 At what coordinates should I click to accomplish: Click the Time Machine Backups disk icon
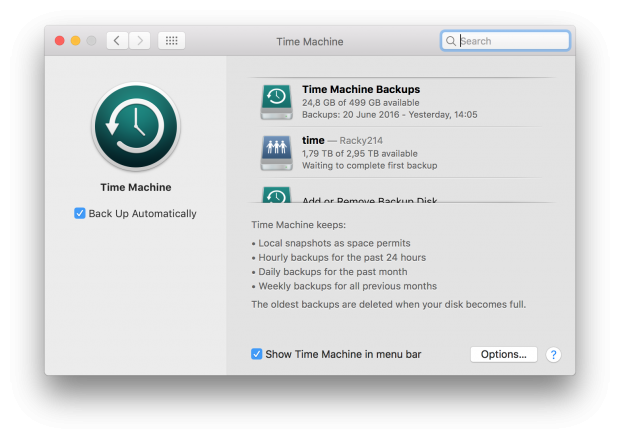point(276,102)
